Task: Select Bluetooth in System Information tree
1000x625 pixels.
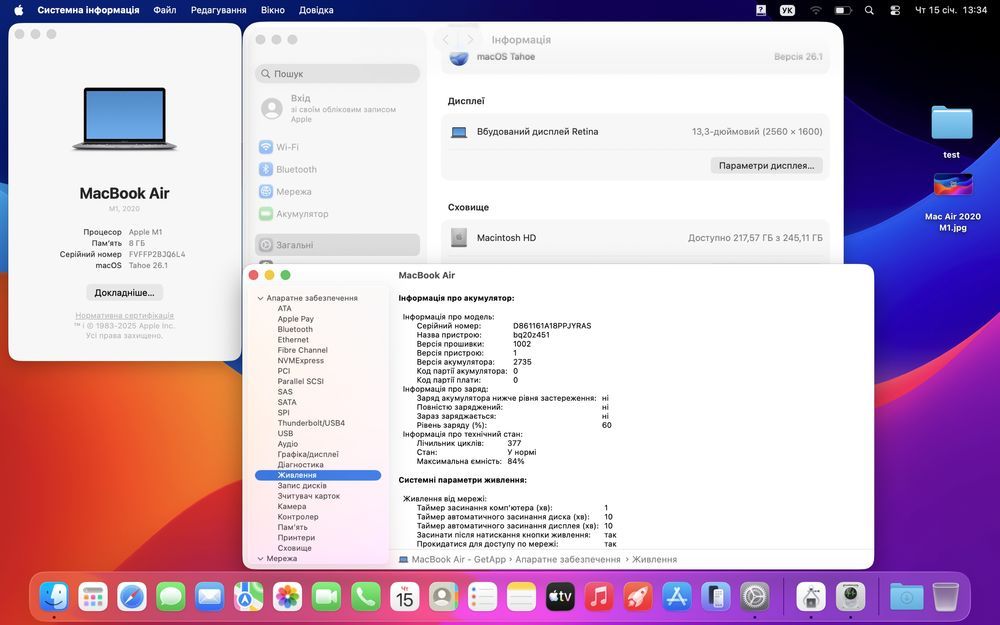Action: point(295,329)
